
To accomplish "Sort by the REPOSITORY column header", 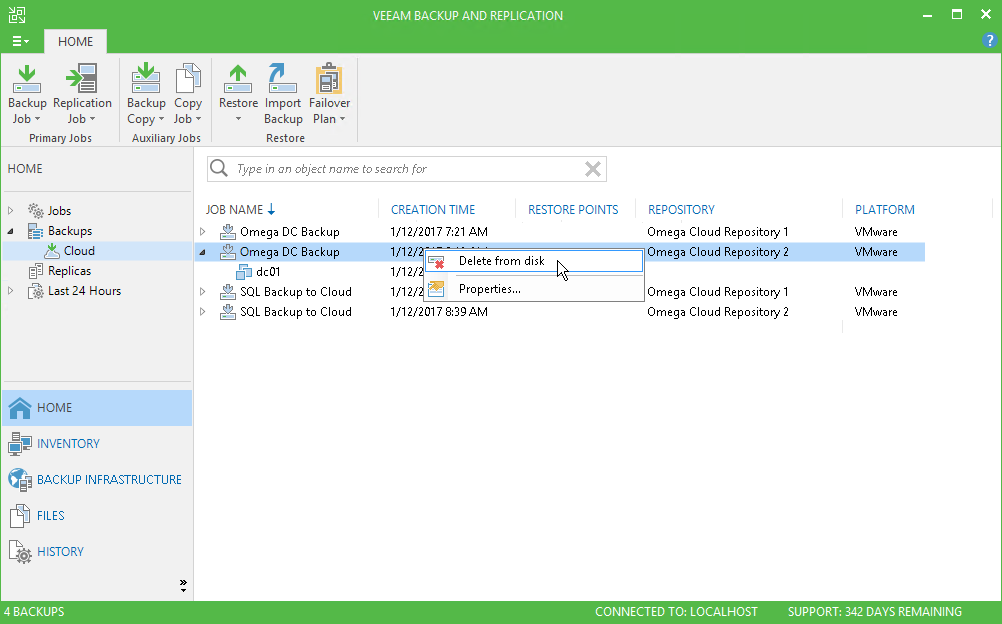I will coord(681,210).
